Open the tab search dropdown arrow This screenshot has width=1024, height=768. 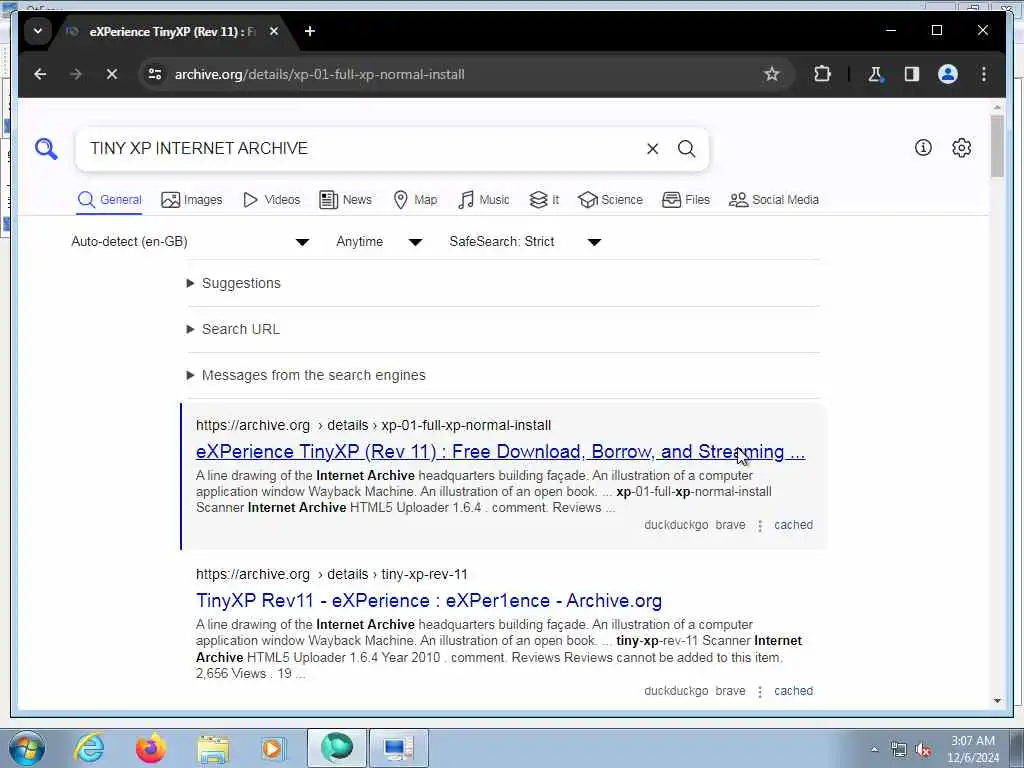coord(38,31)
